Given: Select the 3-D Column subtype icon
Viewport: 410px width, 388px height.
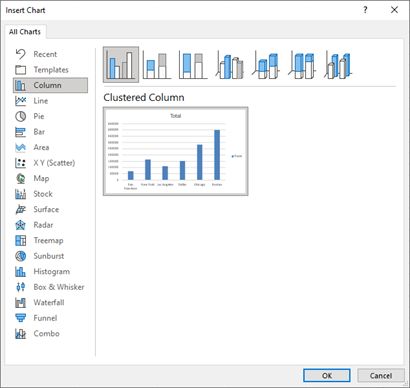Looking at the screenshot, I should [338, 64].
